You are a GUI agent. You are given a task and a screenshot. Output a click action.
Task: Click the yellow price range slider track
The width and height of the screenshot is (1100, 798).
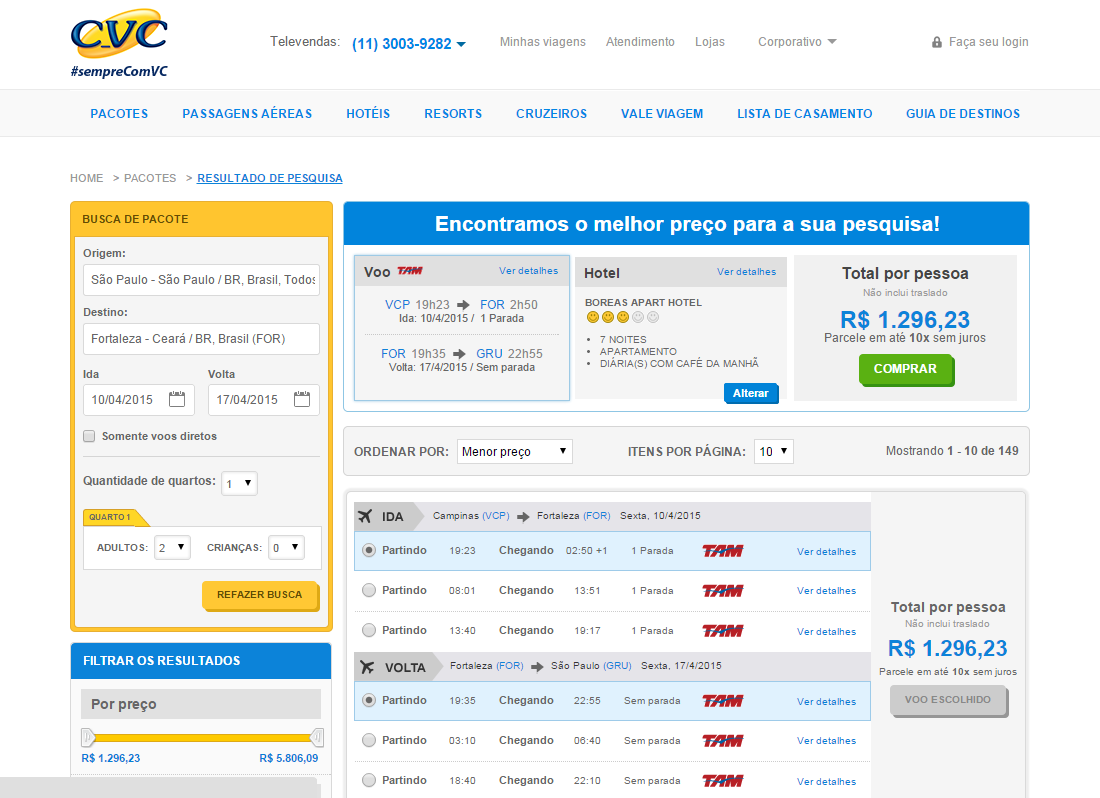202,738
